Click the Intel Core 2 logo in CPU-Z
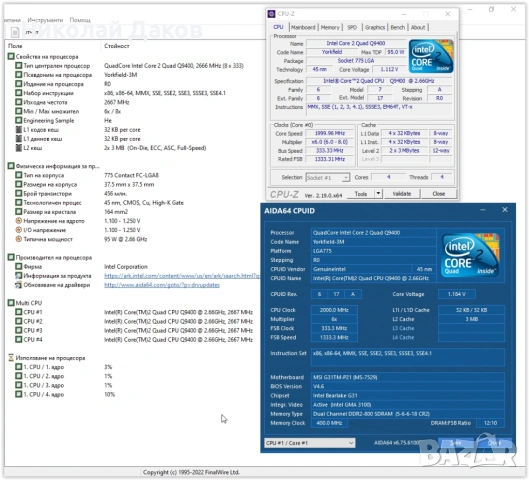The width and height of the screenshot is (529, 480). click(430, 56)
